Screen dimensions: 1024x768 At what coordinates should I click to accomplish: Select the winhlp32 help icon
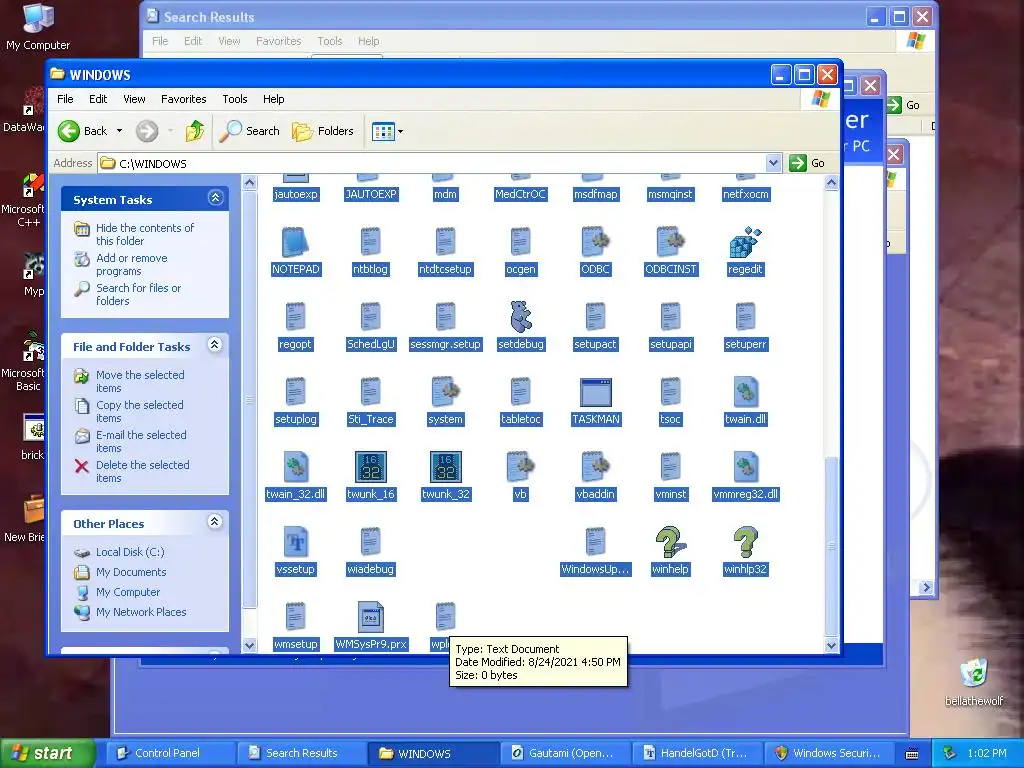click(745, 543)
